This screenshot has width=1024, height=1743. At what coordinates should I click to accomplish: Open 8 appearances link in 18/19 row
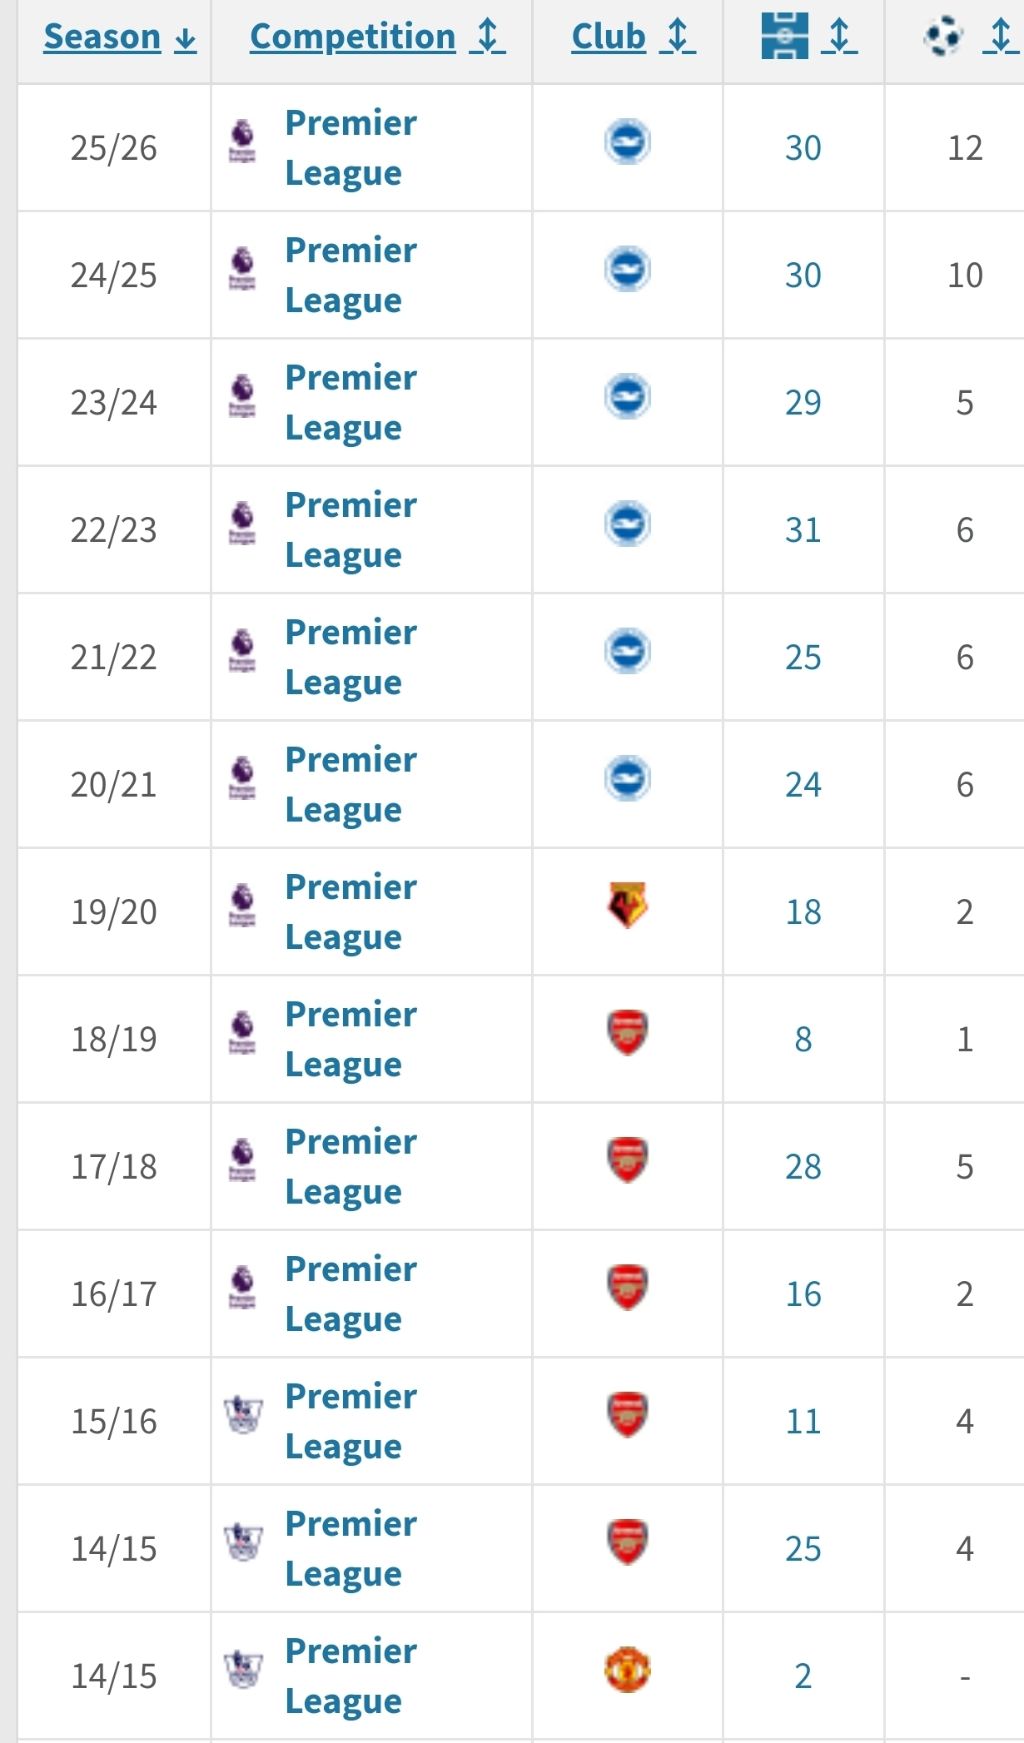click(x=803, y=1039)
